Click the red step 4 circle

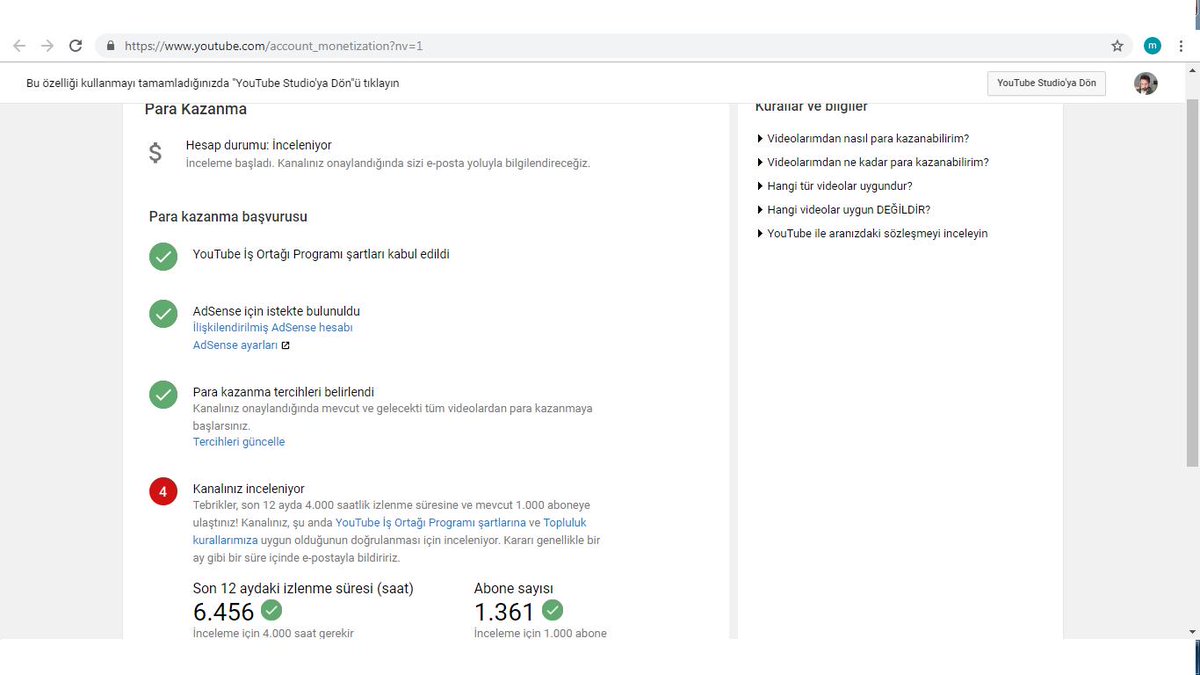(x=163, y=492)
